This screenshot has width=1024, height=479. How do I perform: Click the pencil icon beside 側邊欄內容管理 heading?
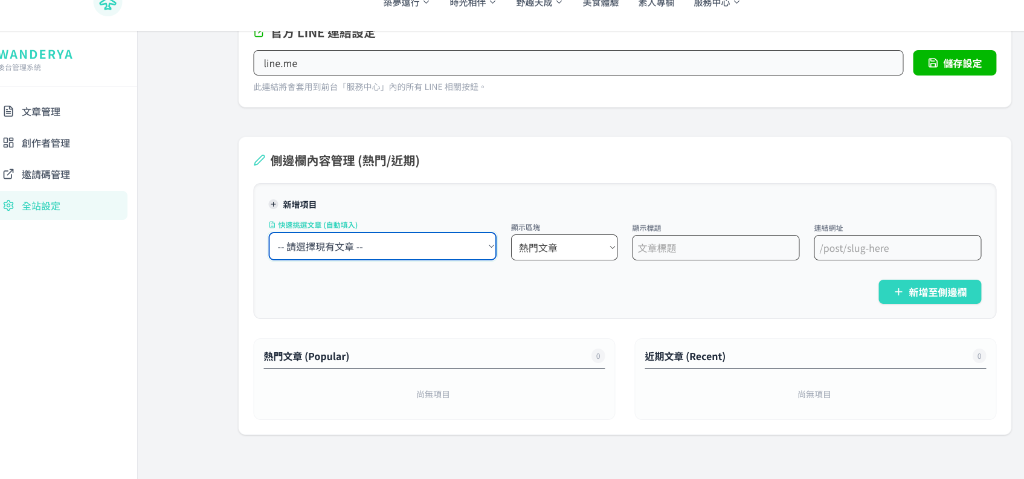point(260,160)
